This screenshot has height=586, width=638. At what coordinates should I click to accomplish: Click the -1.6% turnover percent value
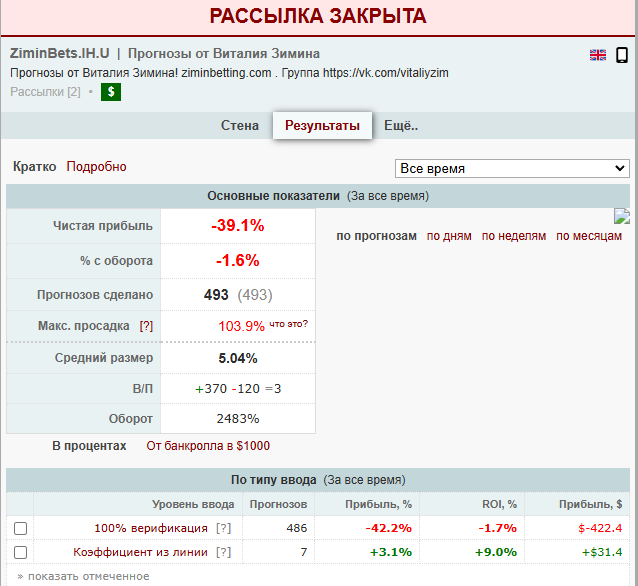tap(238, 260)
